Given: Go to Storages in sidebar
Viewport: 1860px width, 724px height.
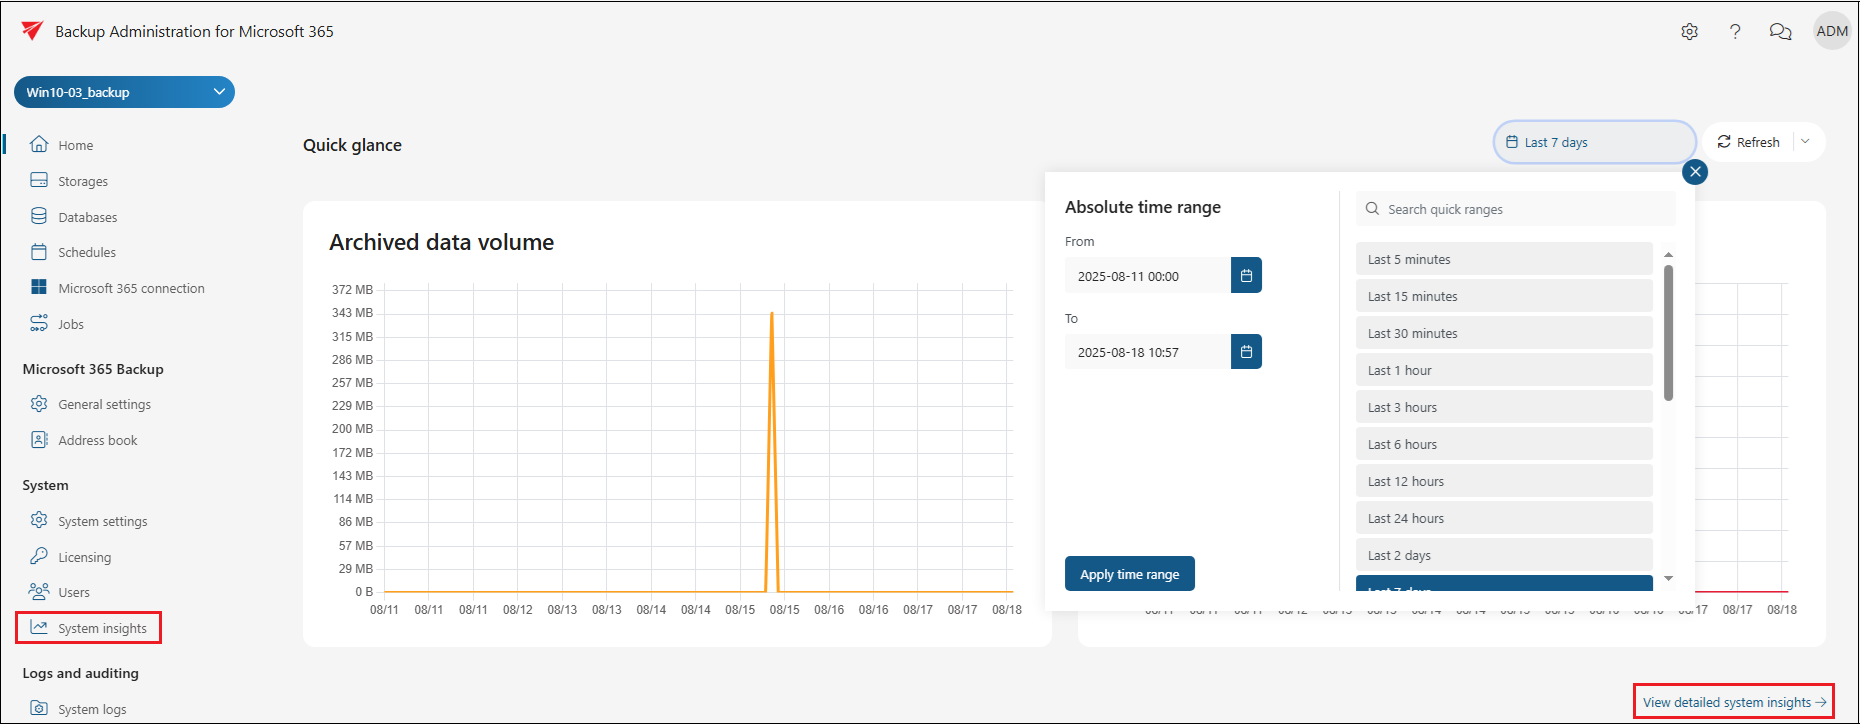Looking at the screenshot, I should pos(83,181).
